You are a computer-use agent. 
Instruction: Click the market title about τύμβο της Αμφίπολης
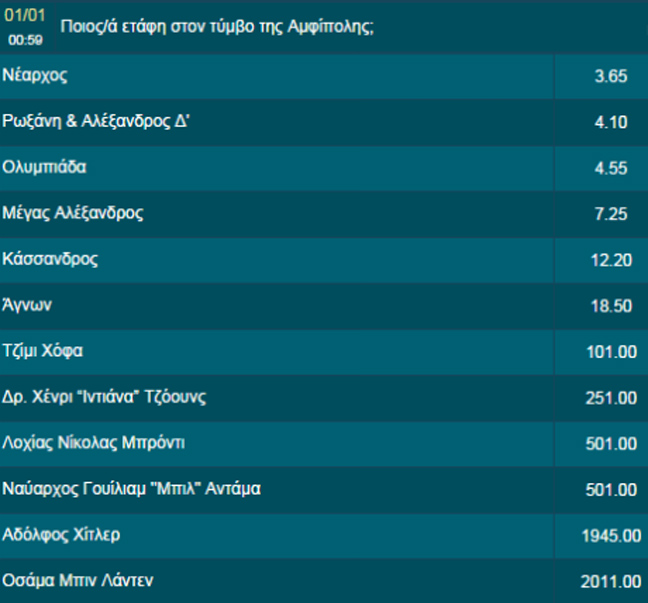[x=217, y=27]
